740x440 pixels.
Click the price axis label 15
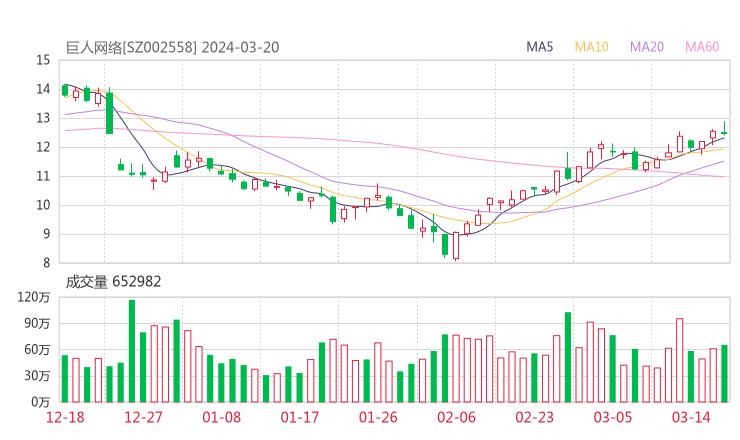click(43, 60)
